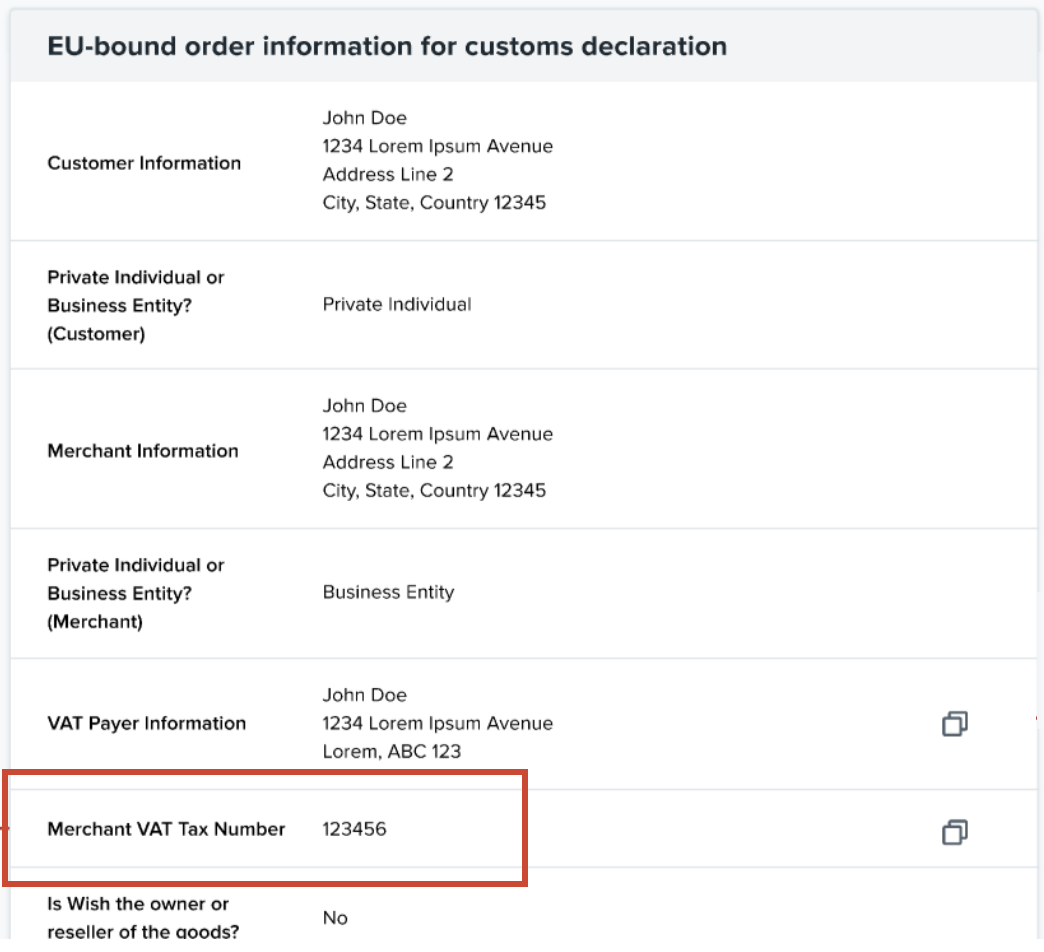Click the Private Individual value
1044x952 pixels.
[396, 304]
